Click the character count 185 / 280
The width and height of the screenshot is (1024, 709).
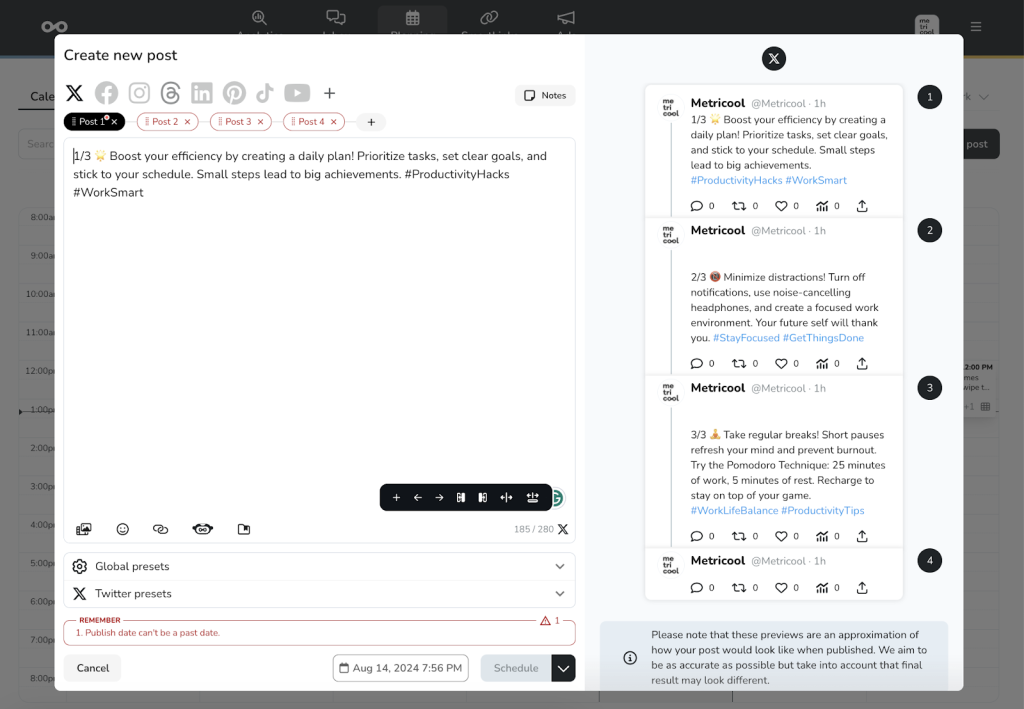(x=534, y=529)
